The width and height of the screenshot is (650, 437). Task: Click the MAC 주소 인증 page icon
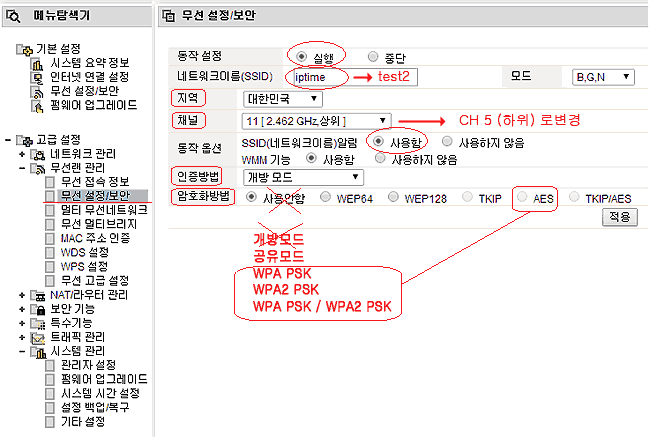click(50, 239)
